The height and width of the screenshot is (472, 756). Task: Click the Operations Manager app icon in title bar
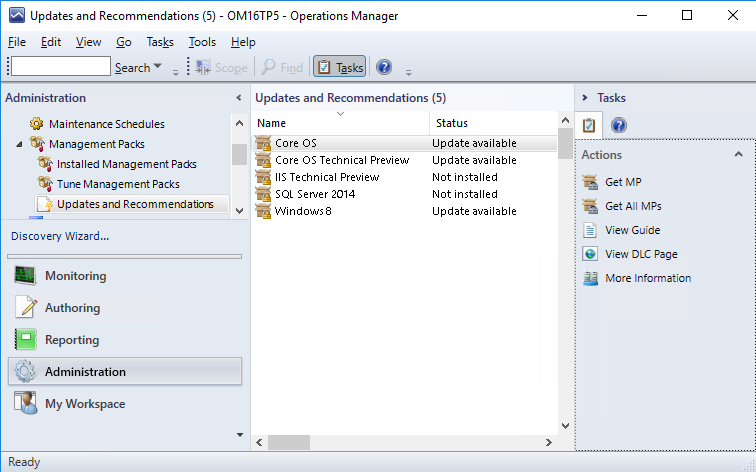click(17, 15)
